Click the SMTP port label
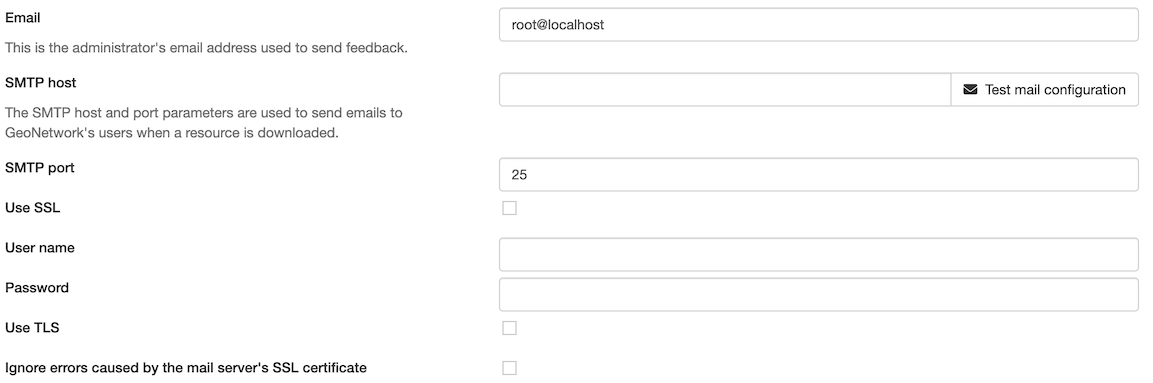The image size is (1153, 383). pos(40,168)
